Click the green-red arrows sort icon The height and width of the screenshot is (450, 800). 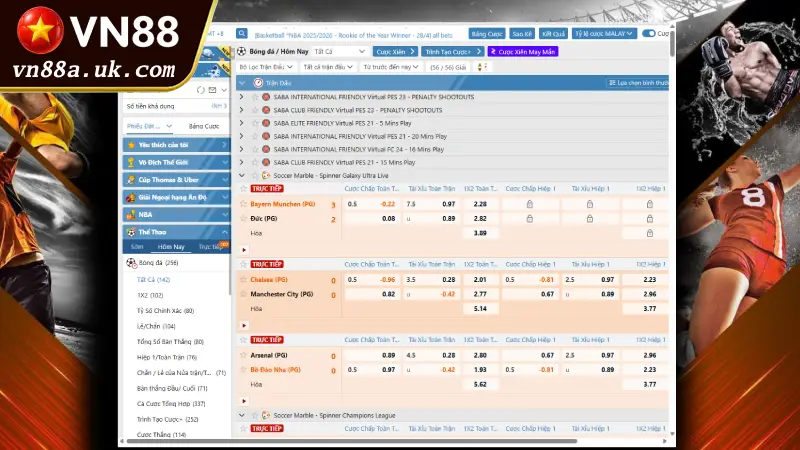[x=482, y=67]
